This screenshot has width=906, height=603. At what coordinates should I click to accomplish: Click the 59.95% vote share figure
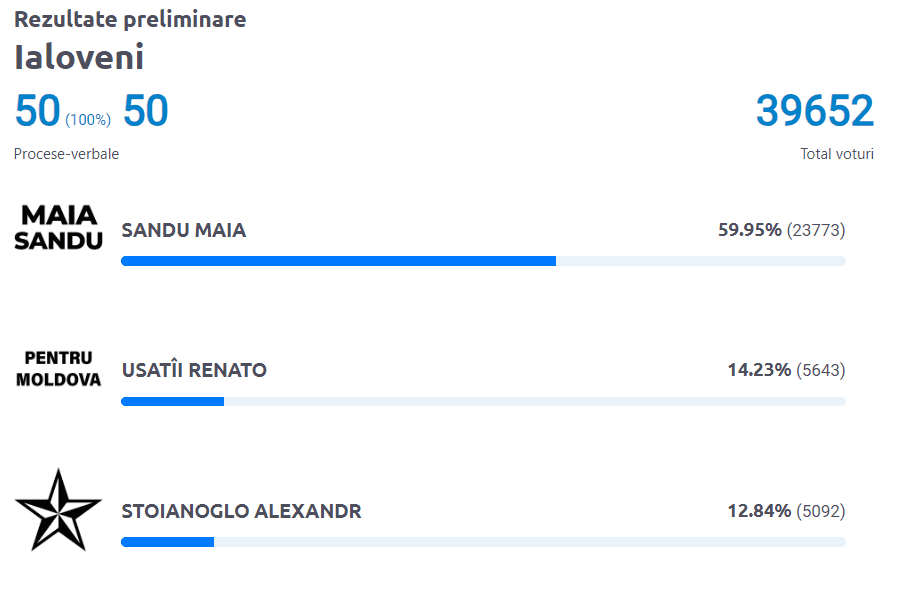click(x=749, y=231)
